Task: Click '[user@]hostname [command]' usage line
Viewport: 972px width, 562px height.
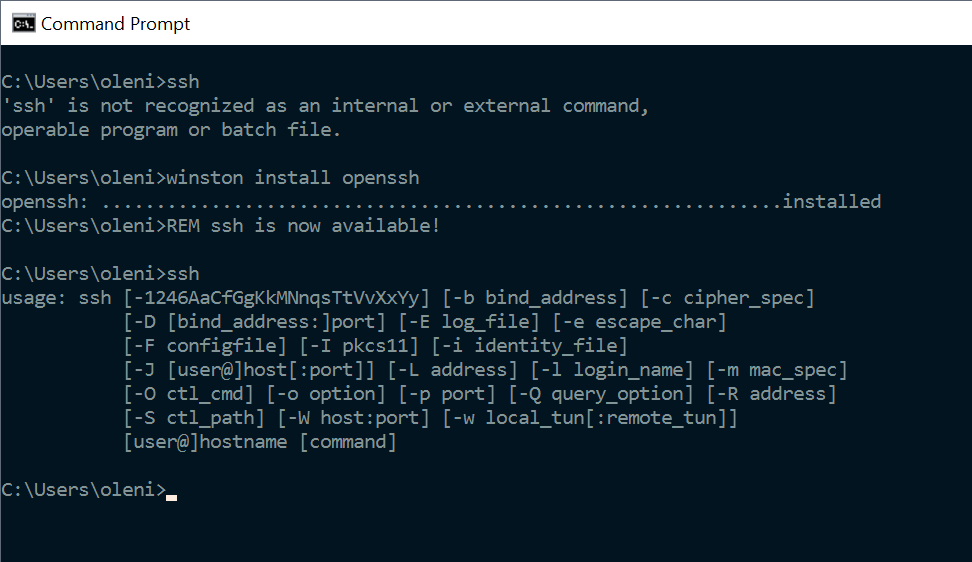Action: (x=260, y=442)
